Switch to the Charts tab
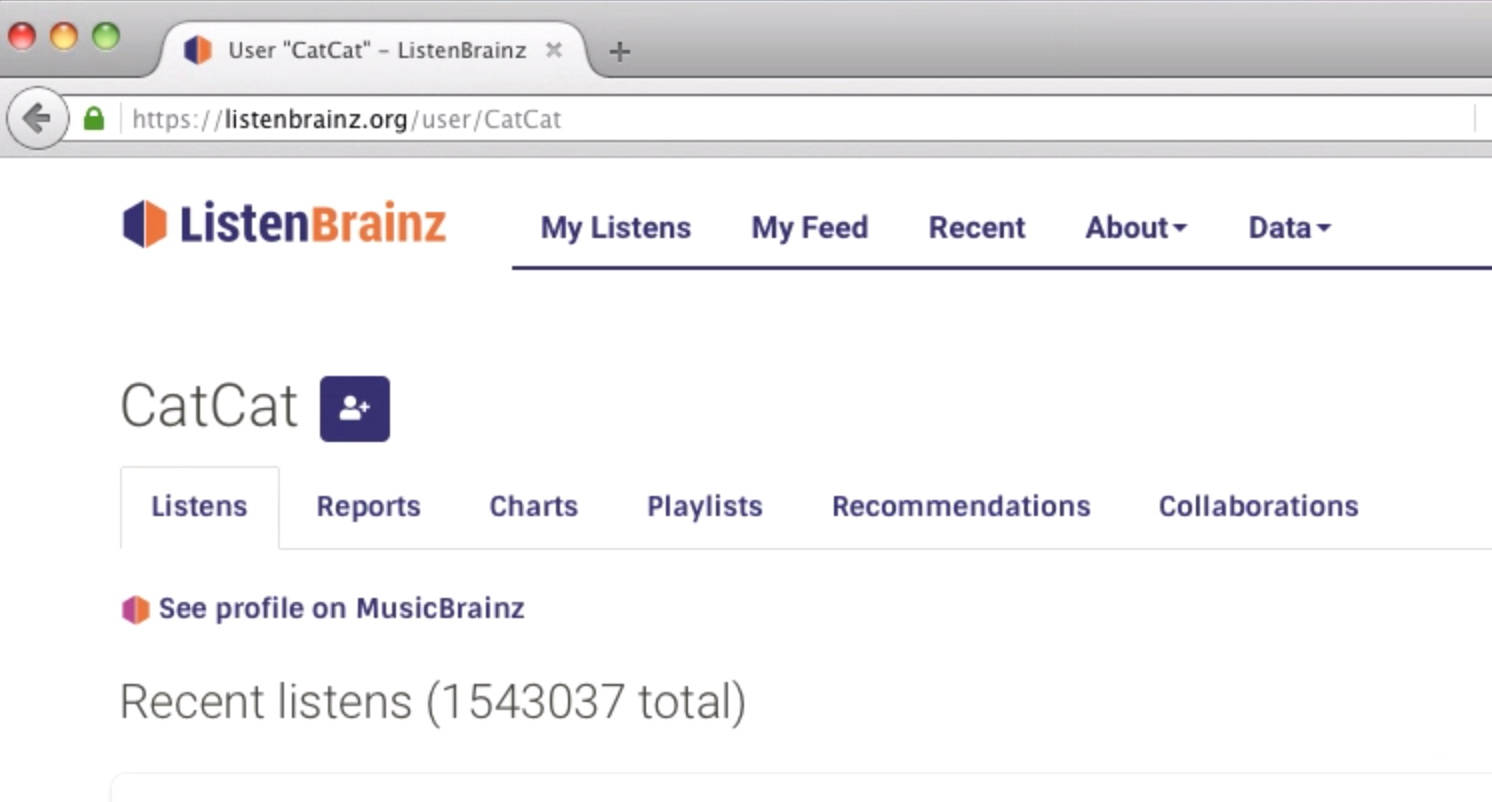This screenshot has width=1492, height=802. coord(533,507)
